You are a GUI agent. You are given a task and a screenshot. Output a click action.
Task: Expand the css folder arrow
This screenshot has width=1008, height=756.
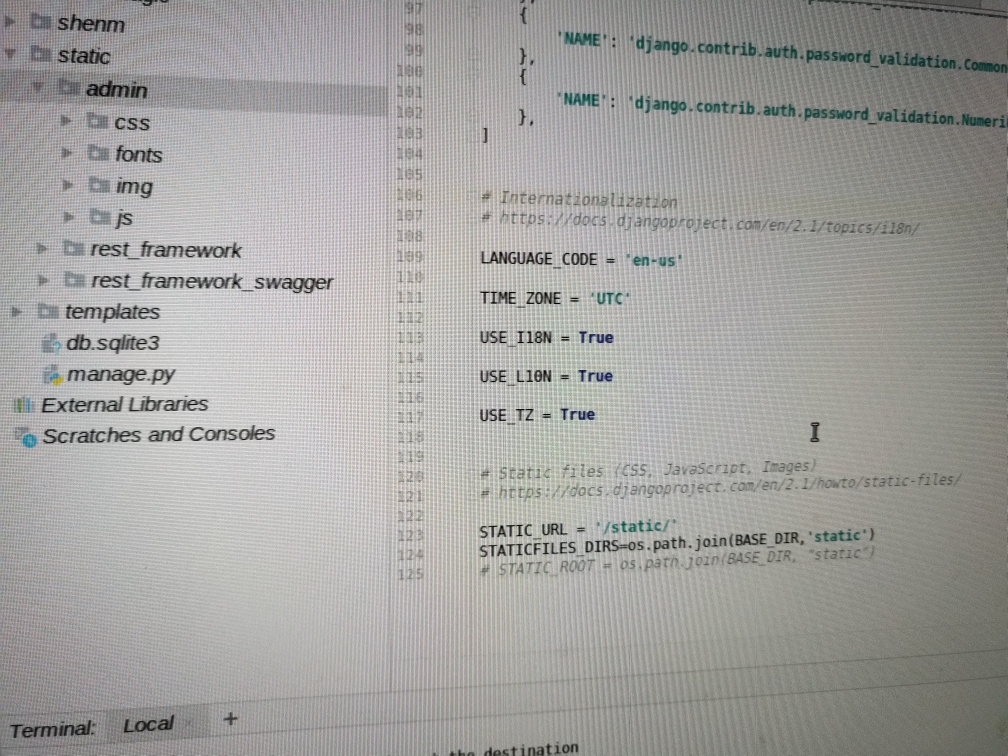(x=65, y=120)
